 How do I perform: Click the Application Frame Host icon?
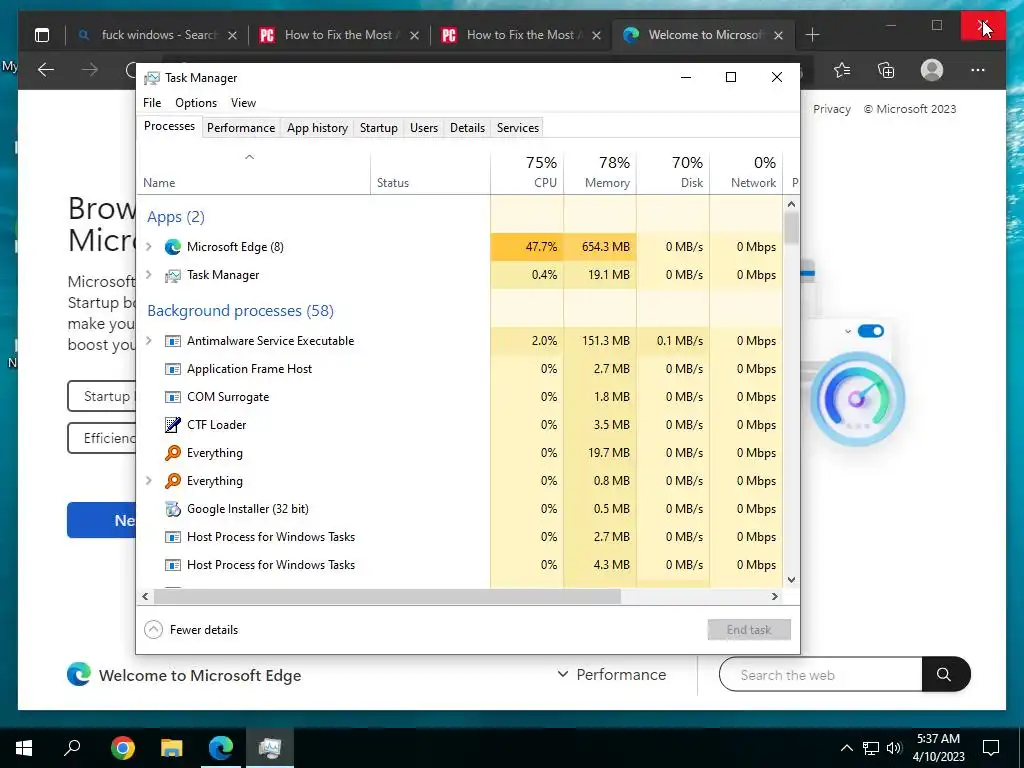click(x=172, y=369)
